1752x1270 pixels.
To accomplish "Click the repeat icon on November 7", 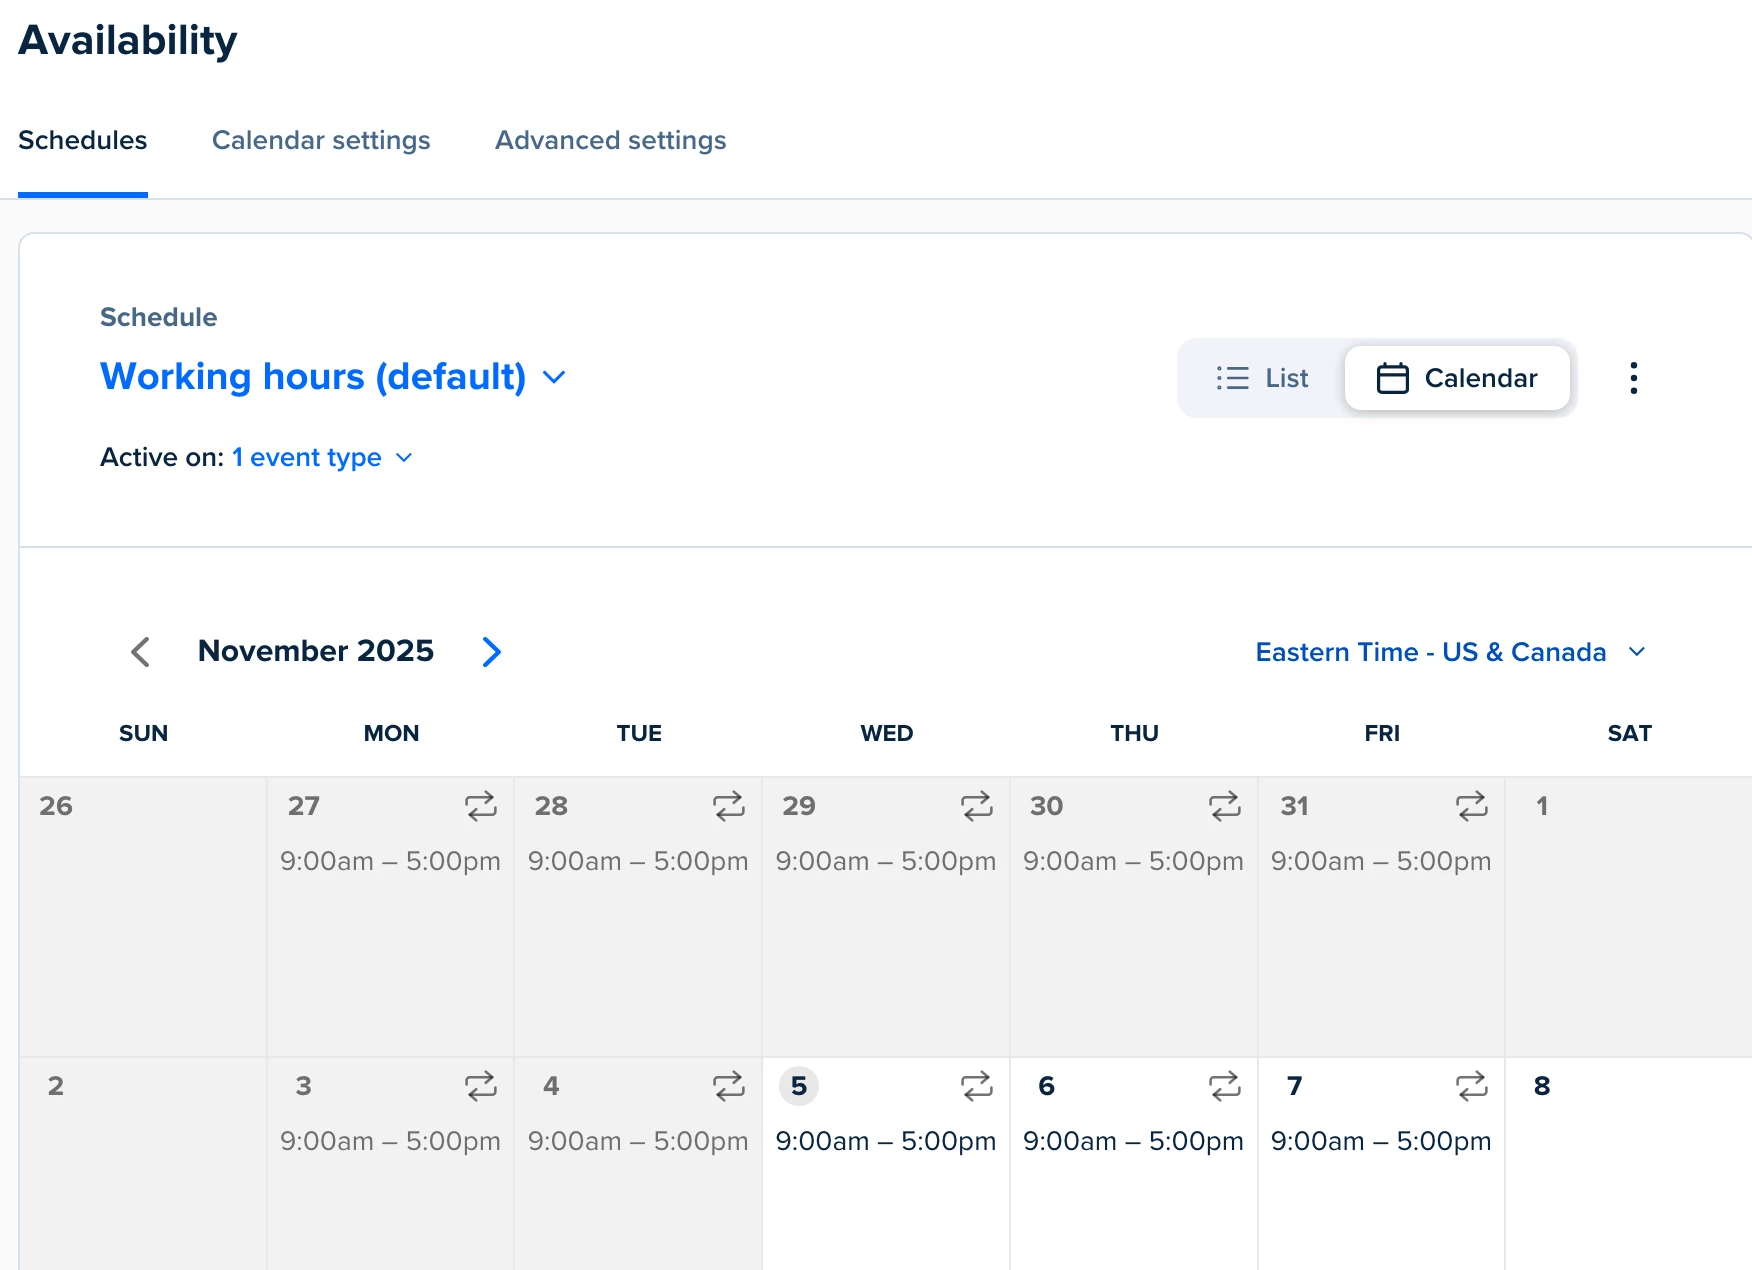I will tap(1472, 1086).
